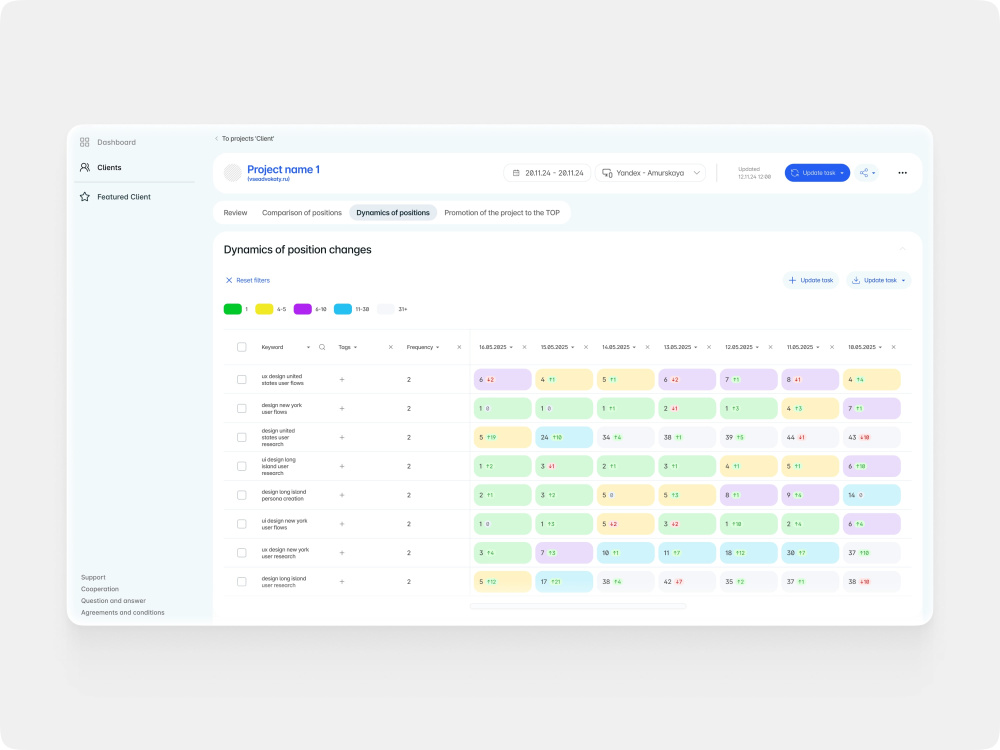The width and height of the screenshot is (1000, 750).
Task: Click the horizontal scrollbar below the table
Action: (578, 606)
